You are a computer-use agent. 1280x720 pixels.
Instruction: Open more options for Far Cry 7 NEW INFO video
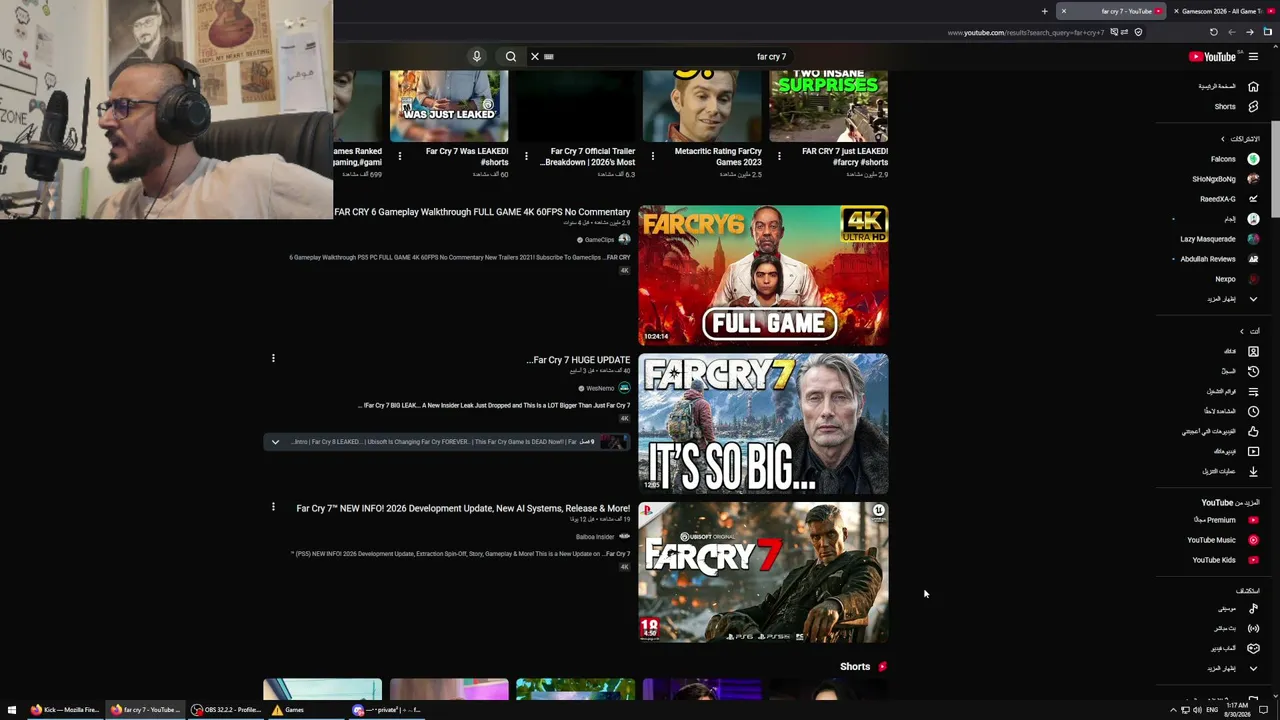(273, 507)
